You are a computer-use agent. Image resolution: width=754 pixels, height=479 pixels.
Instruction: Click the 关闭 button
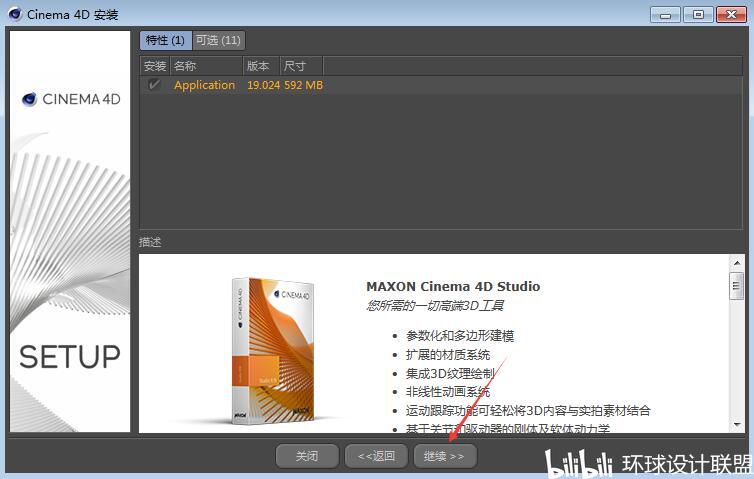coord(307,456)
